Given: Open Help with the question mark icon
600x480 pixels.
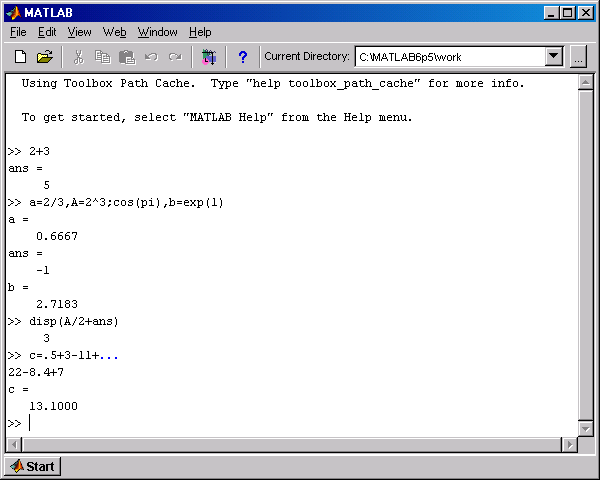Looking at the screenshot, I should pyautogui.click(x=243, y=57).
